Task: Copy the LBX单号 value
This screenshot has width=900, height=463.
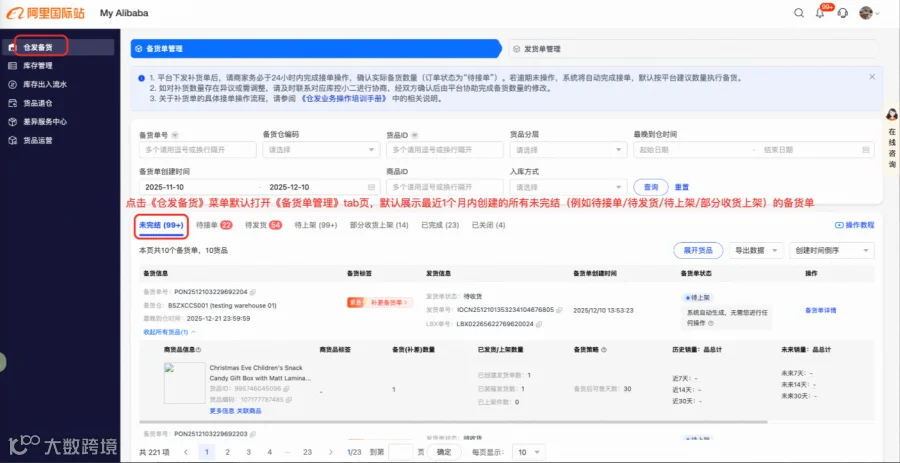Action: 540,324
